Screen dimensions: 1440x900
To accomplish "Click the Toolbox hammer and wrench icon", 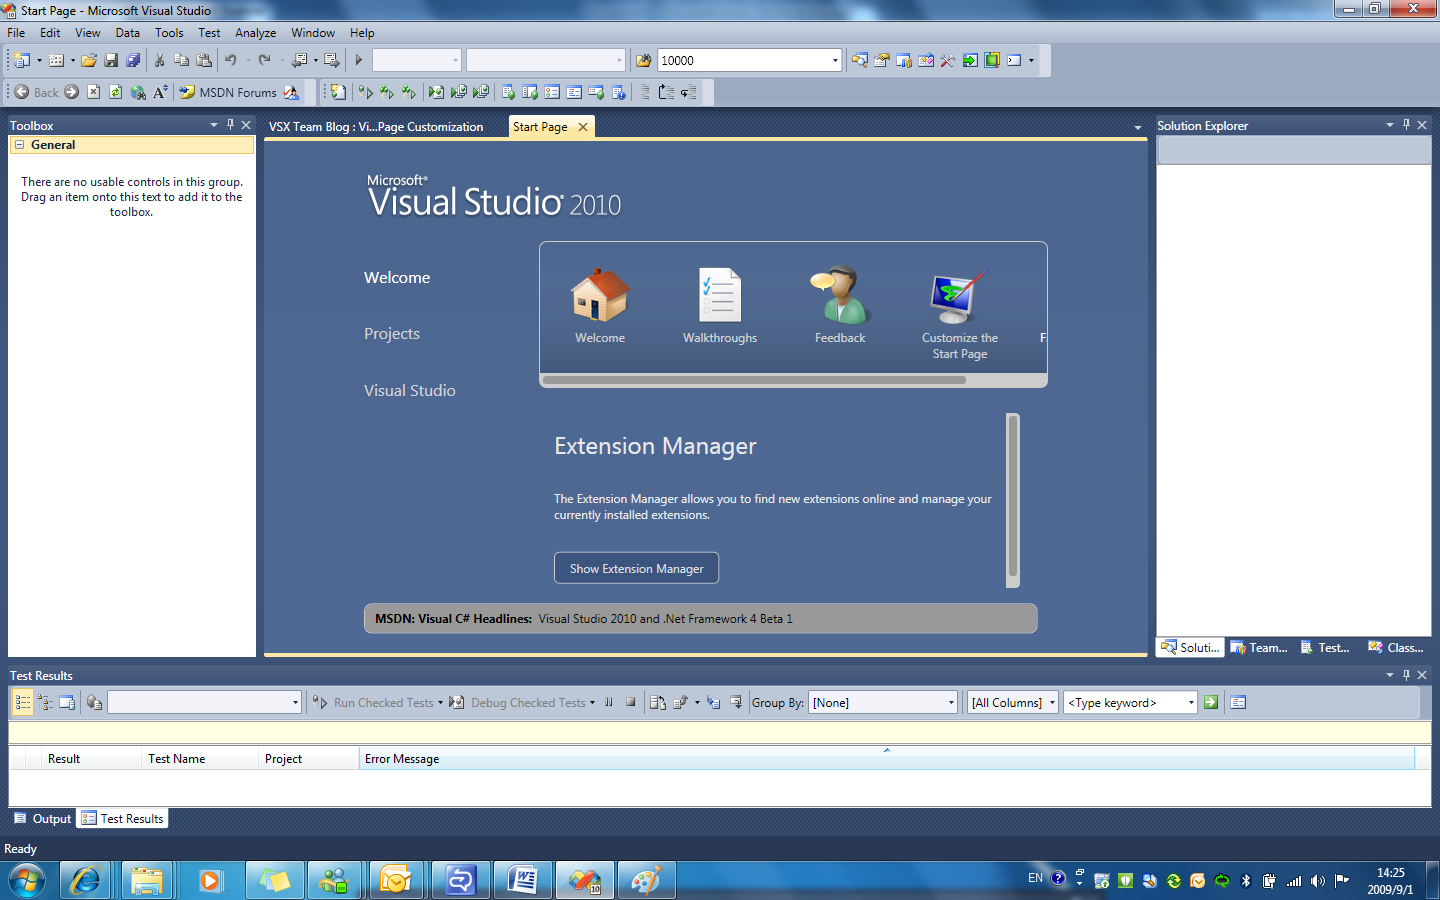I will point(948,60).
